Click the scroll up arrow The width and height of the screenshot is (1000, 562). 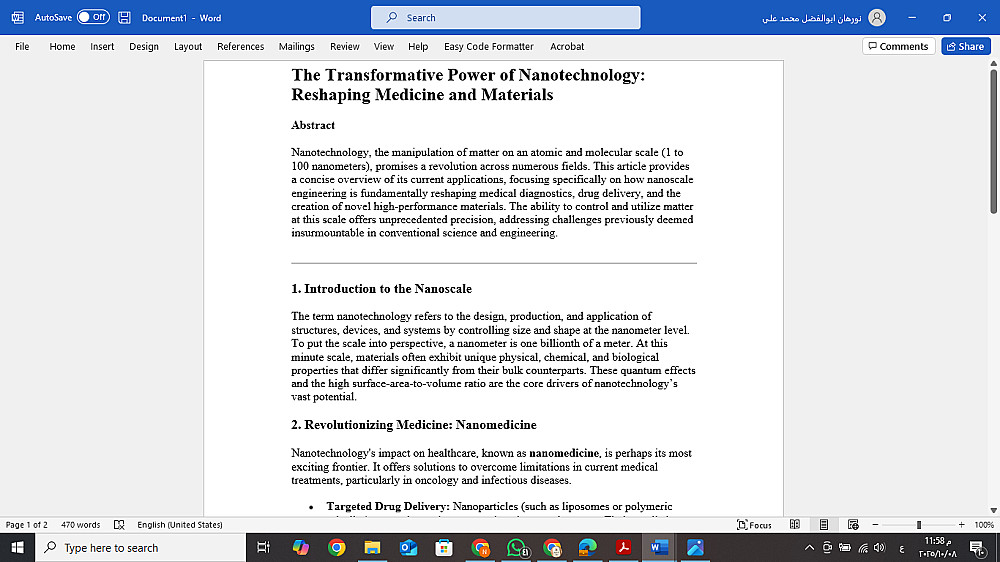tap(994, 64)
